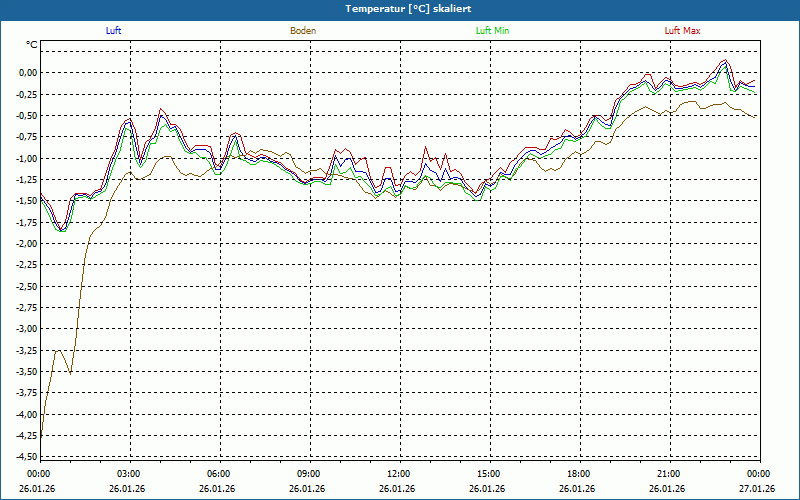This screenshot has height=500, width=800.
Task: Click the chart title Temperatur [°C] skaliert
Action: pyautogui.click(x=400, y=8)
